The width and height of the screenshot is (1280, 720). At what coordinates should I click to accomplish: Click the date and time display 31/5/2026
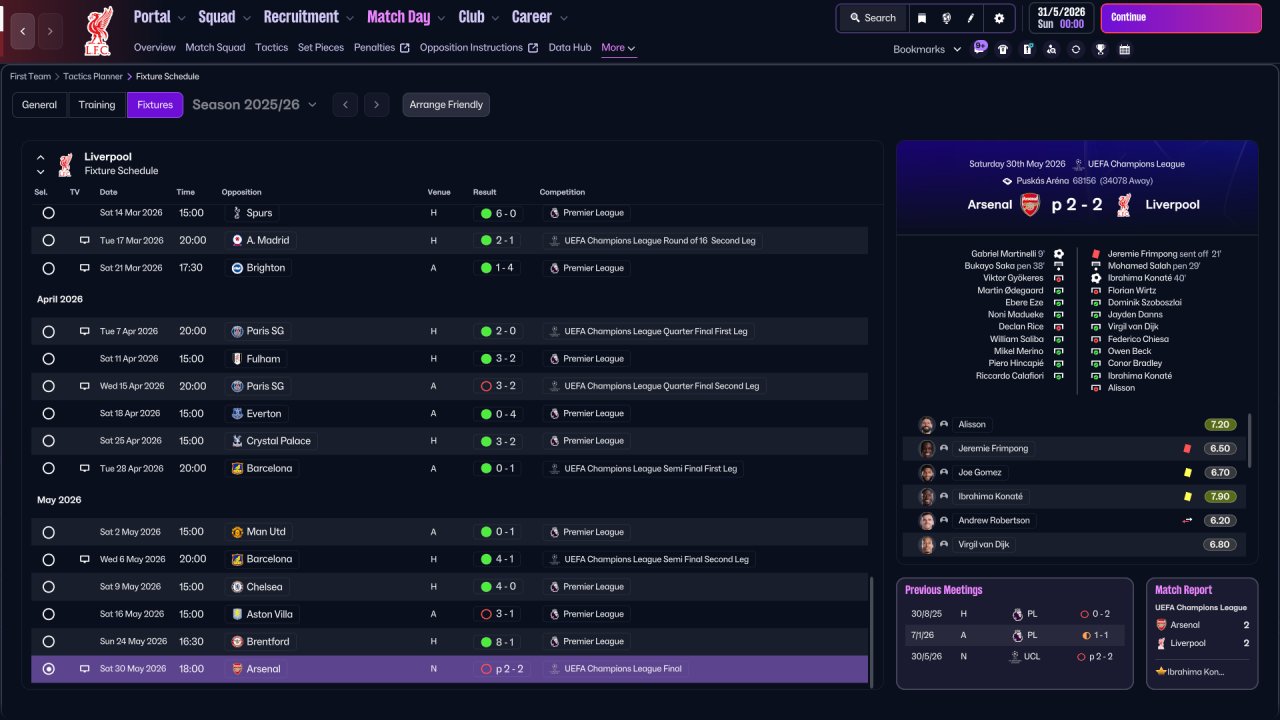[x=1061, y=18]
